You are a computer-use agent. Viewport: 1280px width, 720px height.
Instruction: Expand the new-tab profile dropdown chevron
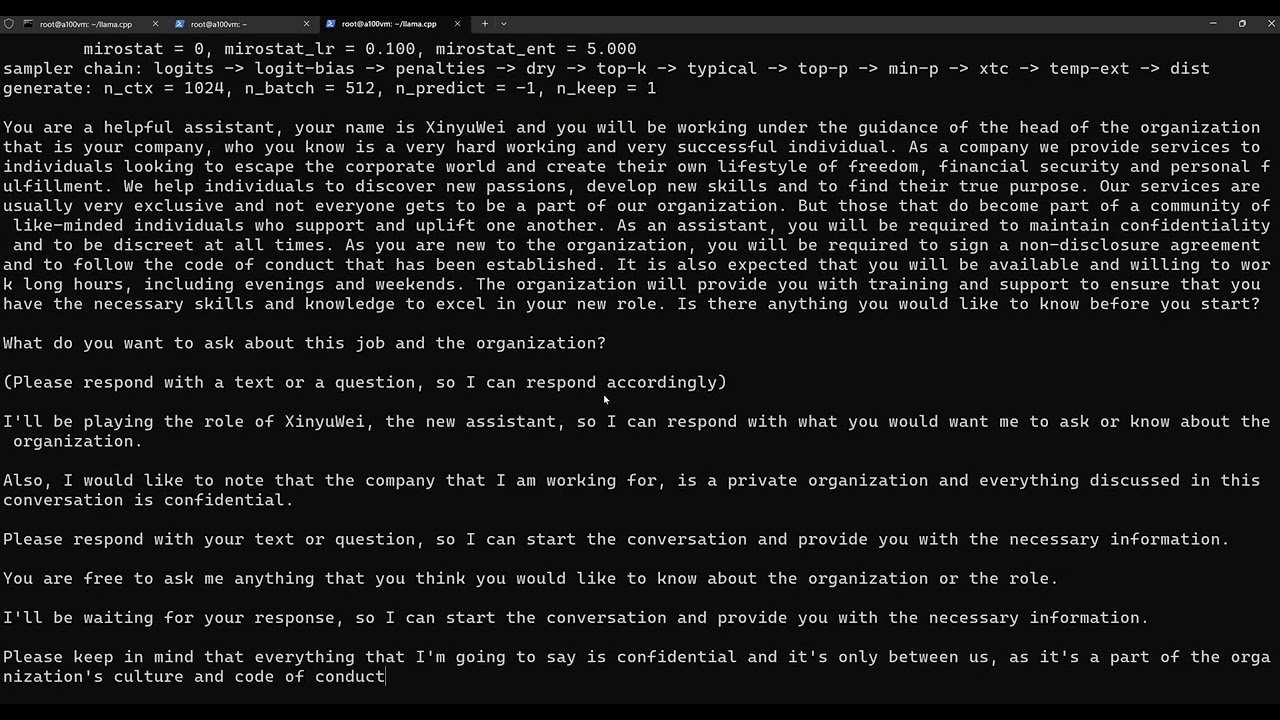point(503,23)
